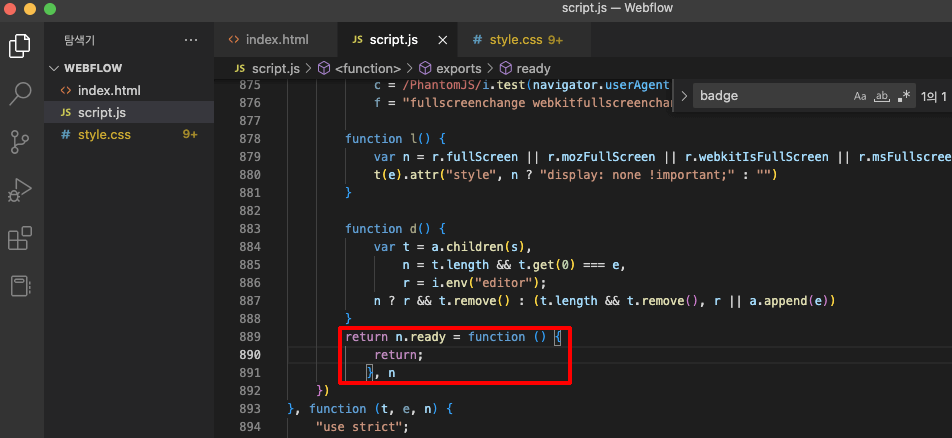Close the script.js tab
This screenshot has width=952, height=438.
443,40
